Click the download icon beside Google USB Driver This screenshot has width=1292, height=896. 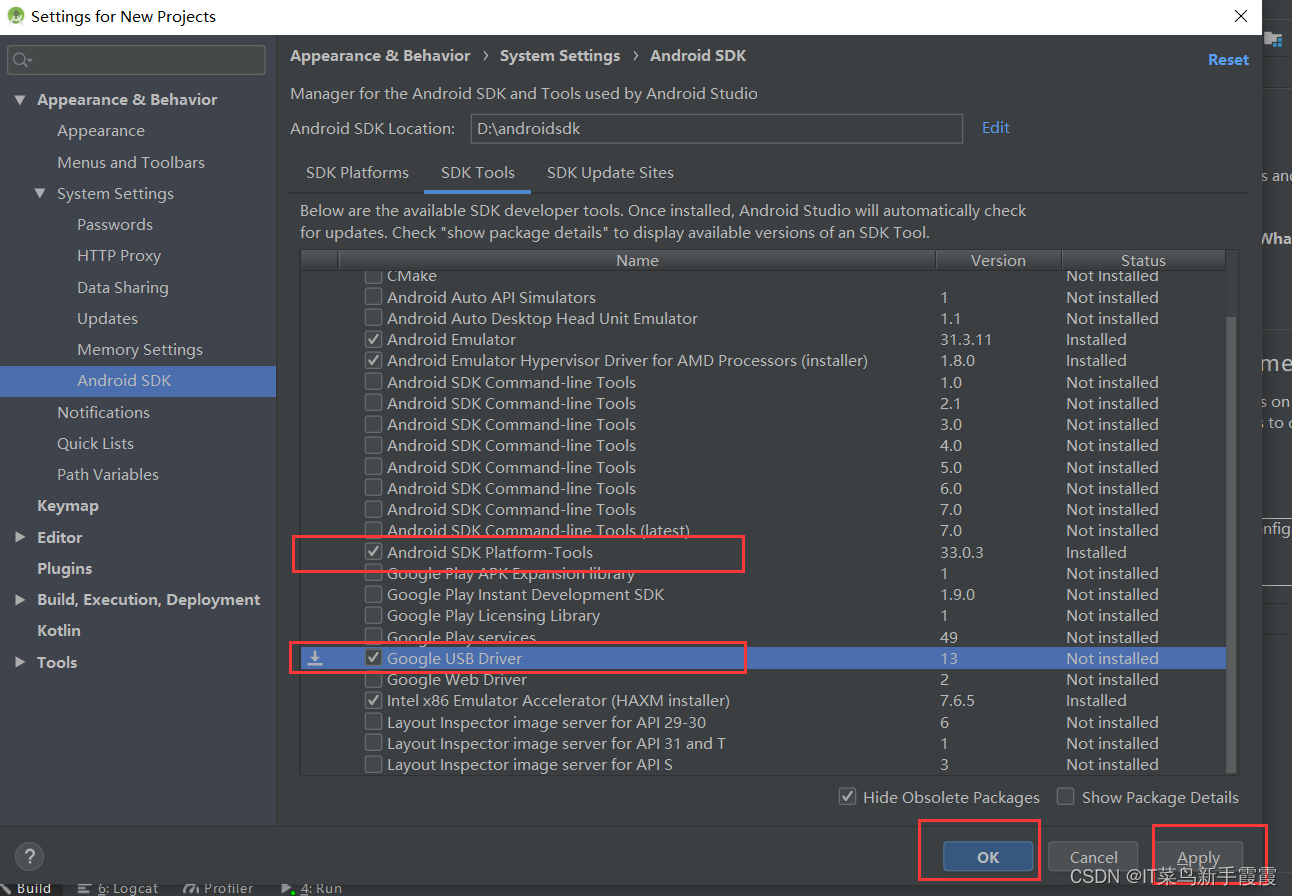(x=315, y=658)
